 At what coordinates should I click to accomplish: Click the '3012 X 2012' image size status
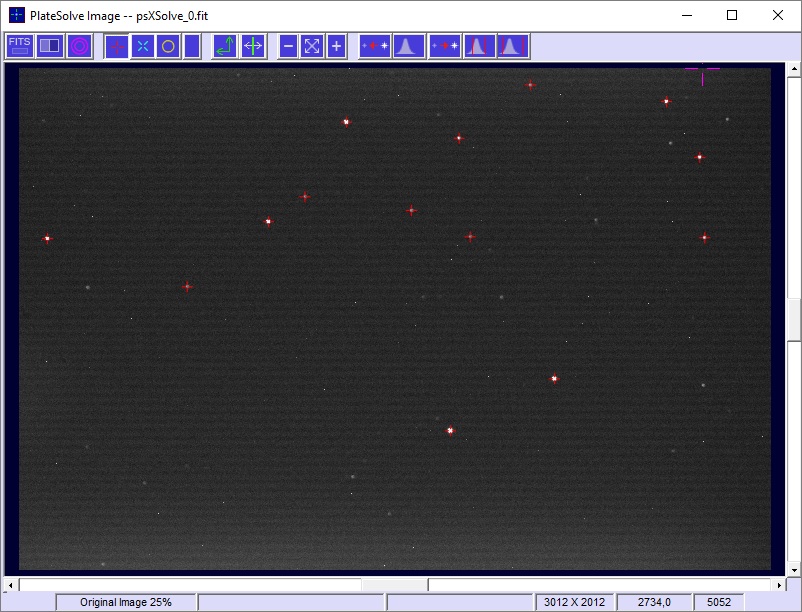[574, 602]
